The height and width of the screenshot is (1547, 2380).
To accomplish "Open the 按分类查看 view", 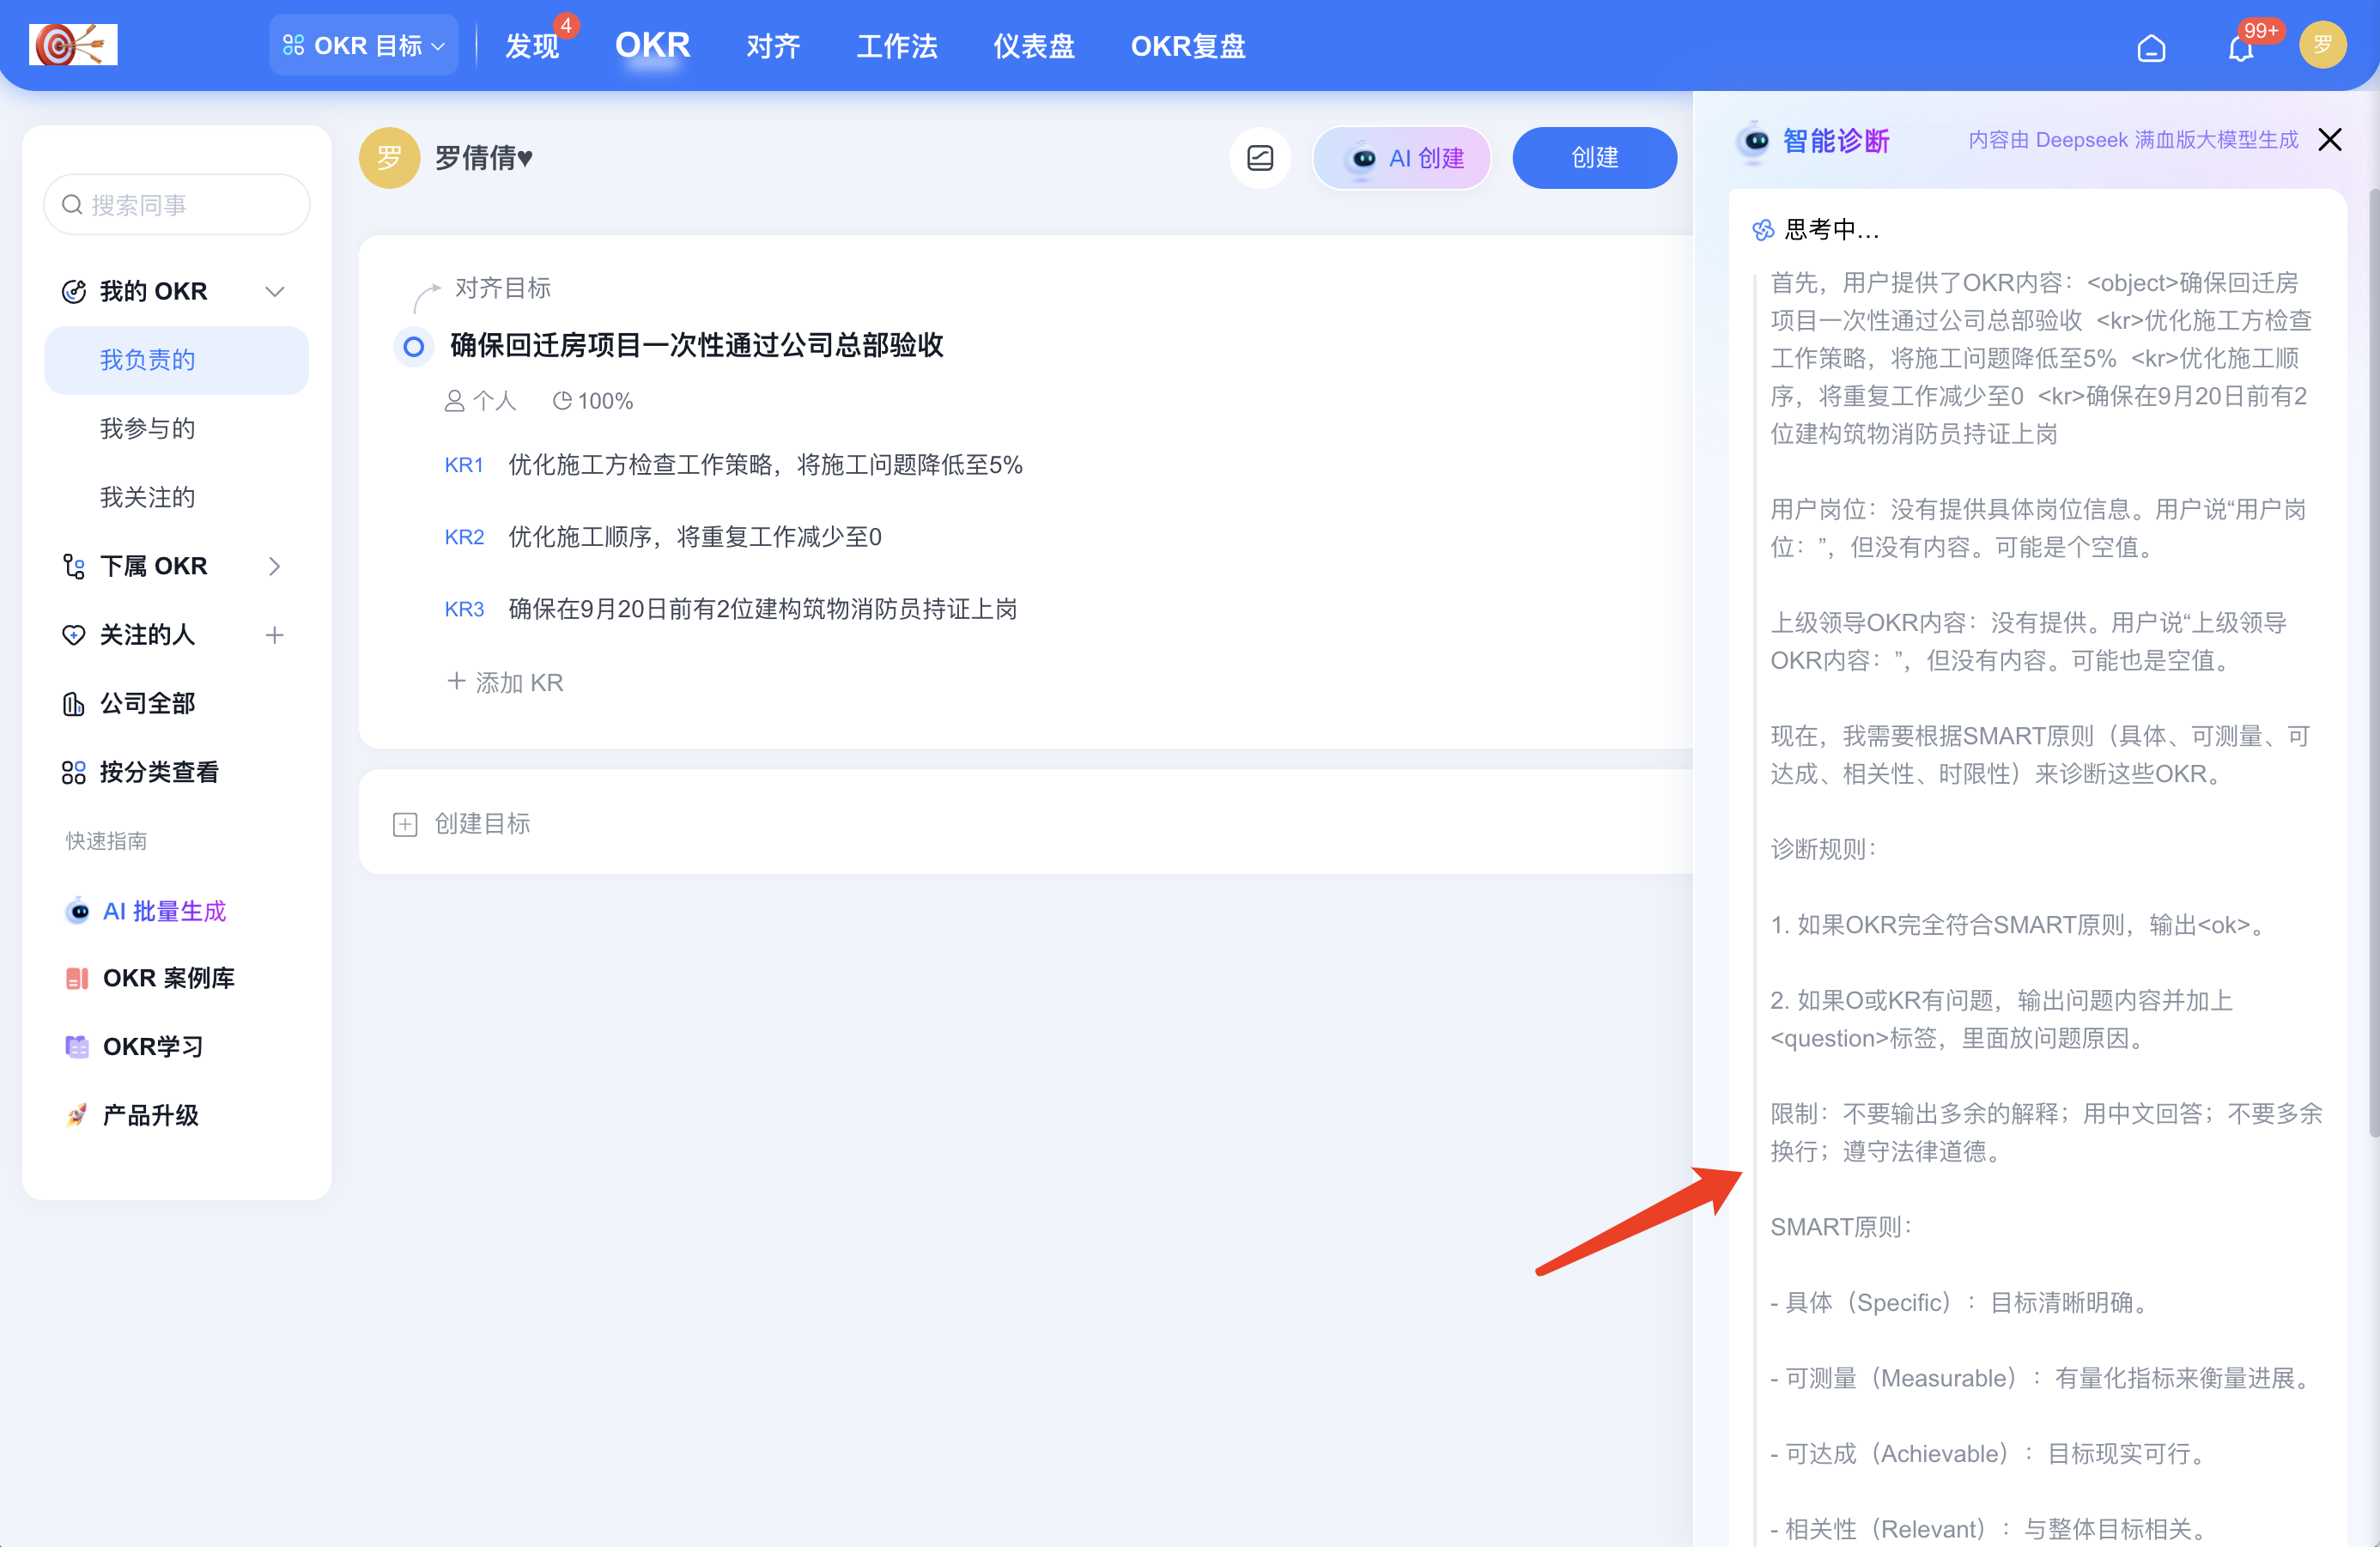I will pos(161,771).
